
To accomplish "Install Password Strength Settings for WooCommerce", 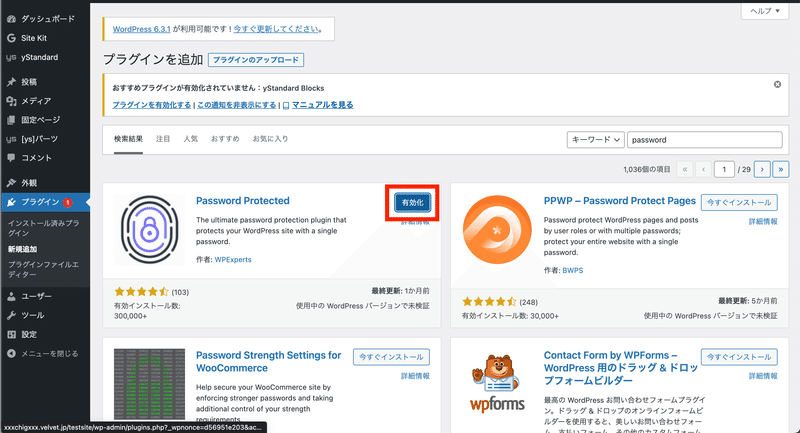I will tap(391, 357).
